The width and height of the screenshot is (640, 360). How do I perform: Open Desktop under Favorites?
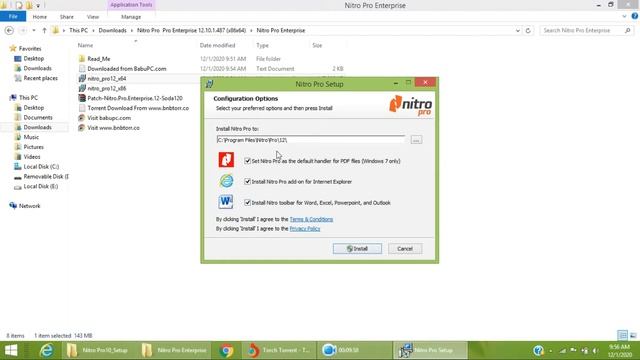click(33, 58)
